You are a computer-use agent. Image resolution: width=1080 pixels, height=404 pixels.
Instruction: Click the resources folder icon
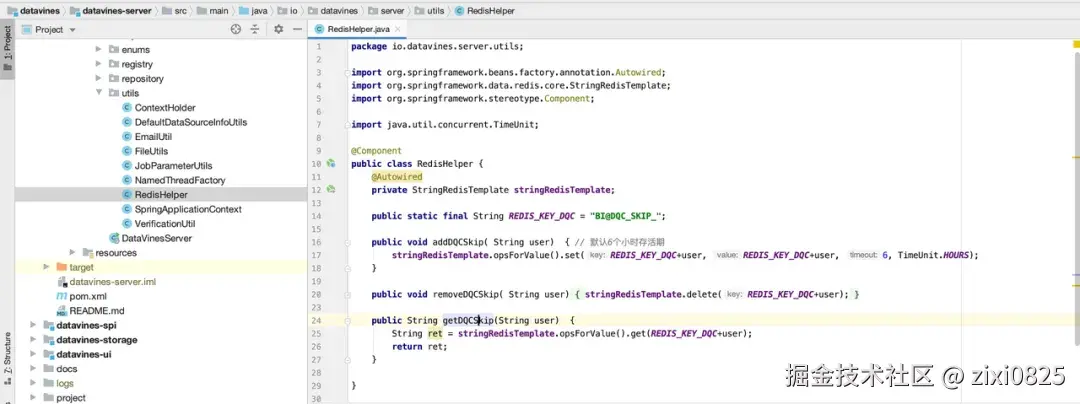[x=87, y=253]
